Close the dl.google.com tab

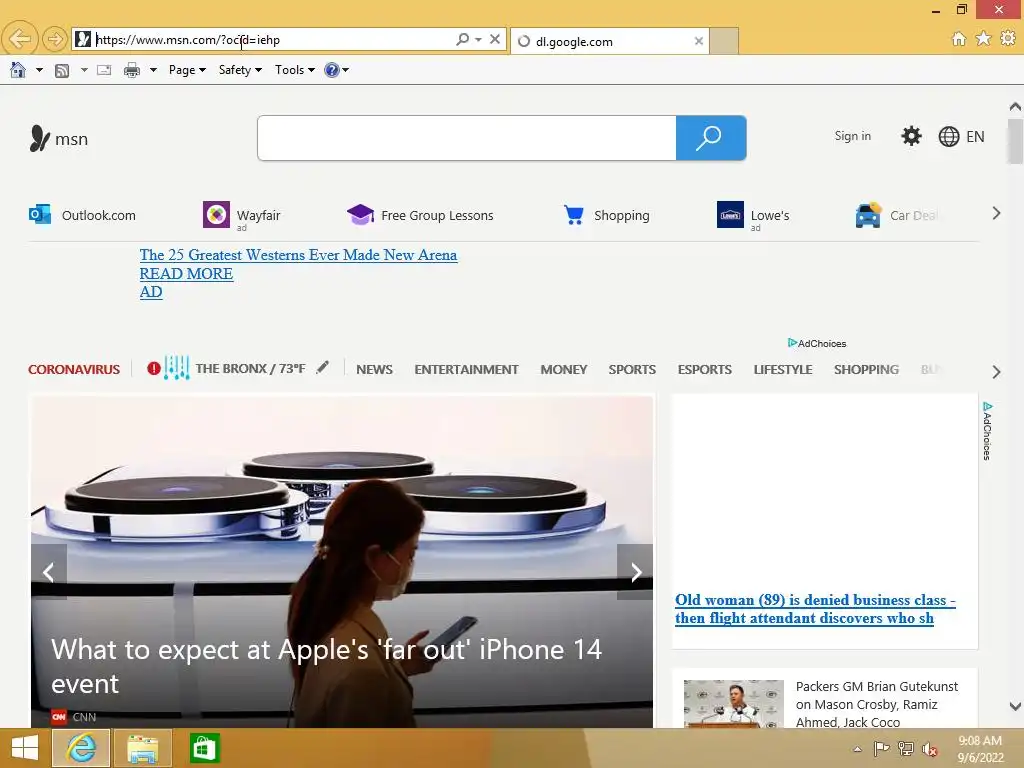[x=699, y=41]
